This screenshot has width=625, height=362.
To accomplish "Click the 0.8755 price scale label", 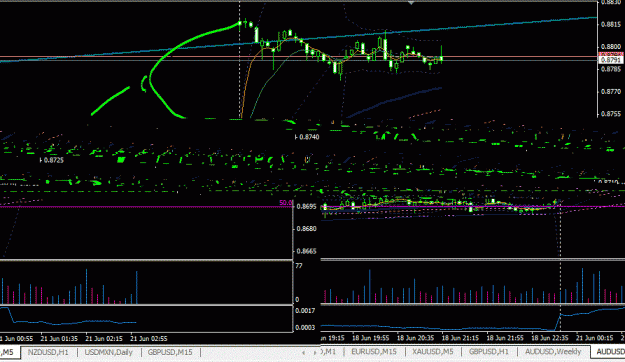I will (611, 114).
